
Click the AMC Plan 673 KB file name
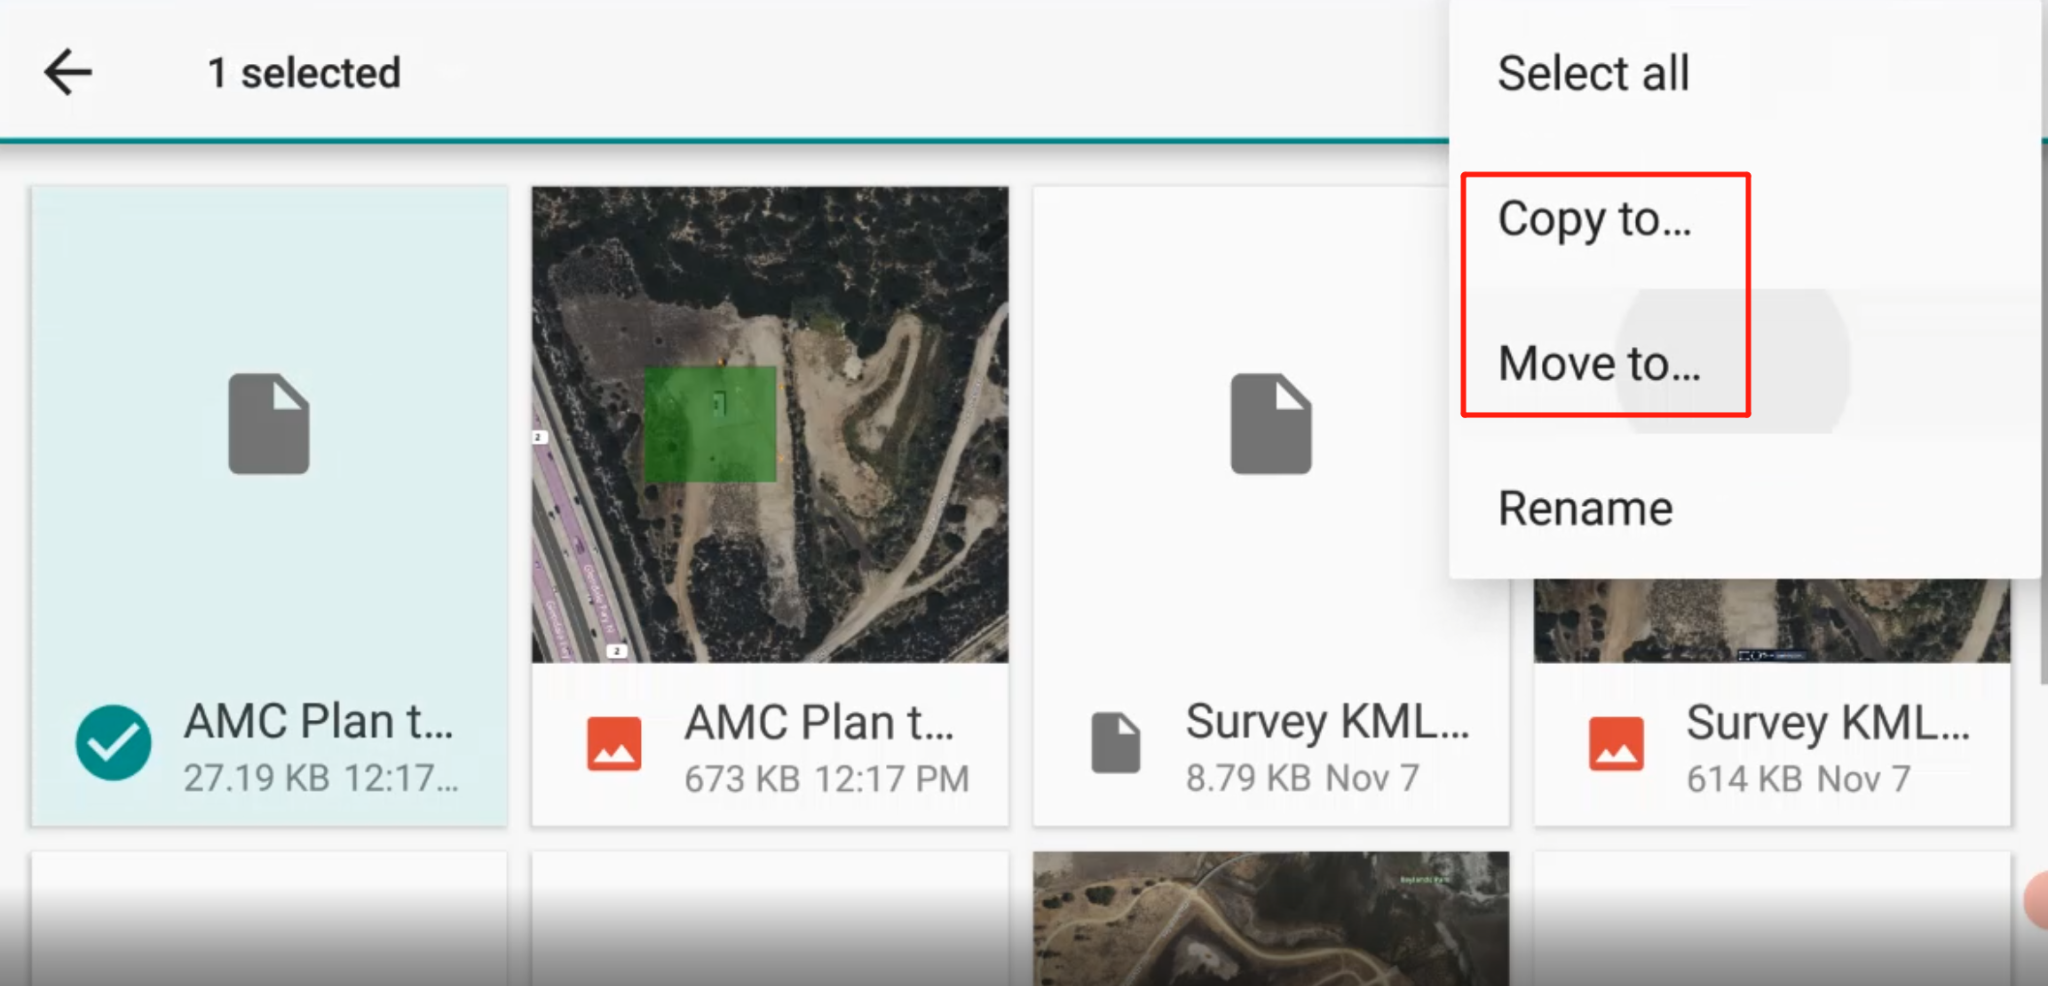coord(819,722)
